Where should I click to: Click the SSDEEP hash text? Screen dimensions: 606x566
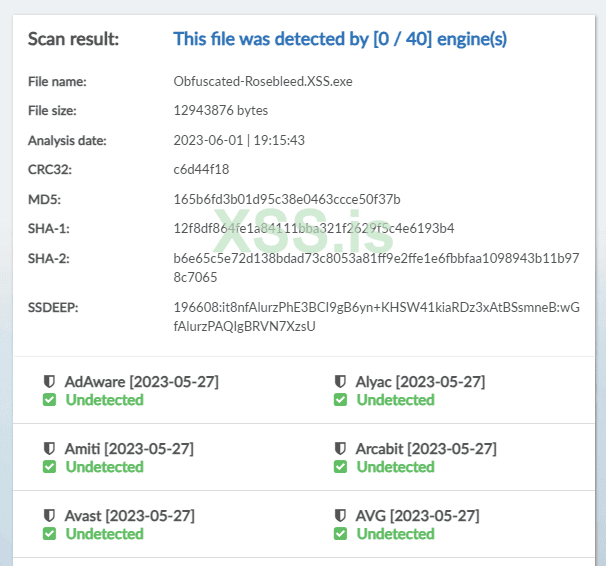[x=376, y=316]
